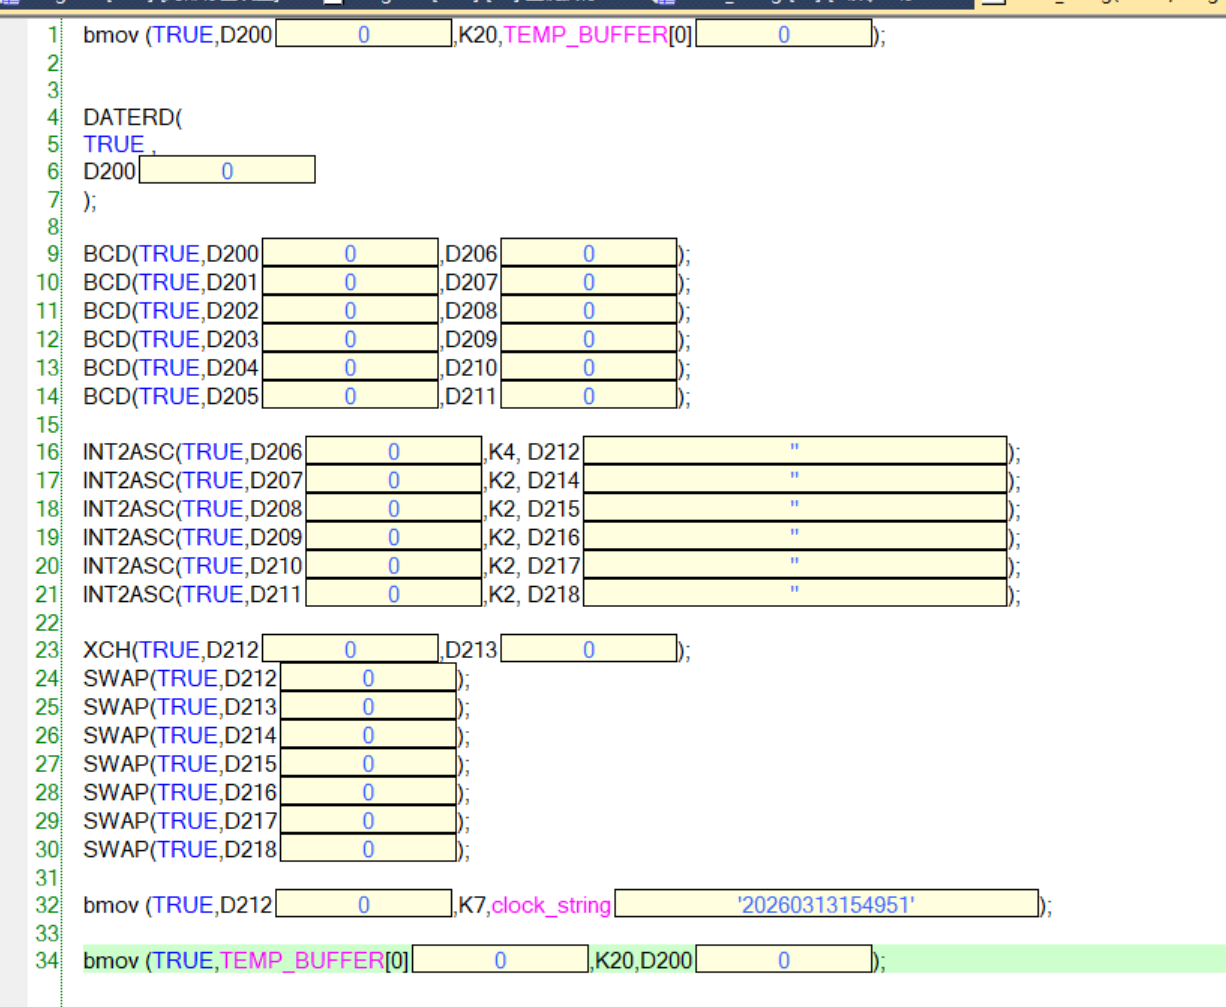This screenshot has width=1226, height=1007.
Task: Click the pink clock_string variable name
Action: 551,905
